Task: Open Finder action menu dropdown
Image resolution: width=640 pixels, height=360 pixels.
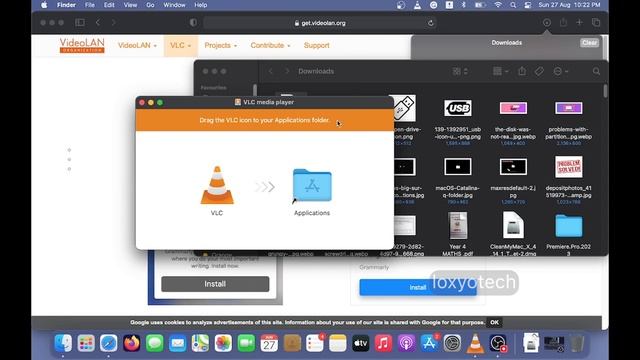Action: click(x=561, y=71)
